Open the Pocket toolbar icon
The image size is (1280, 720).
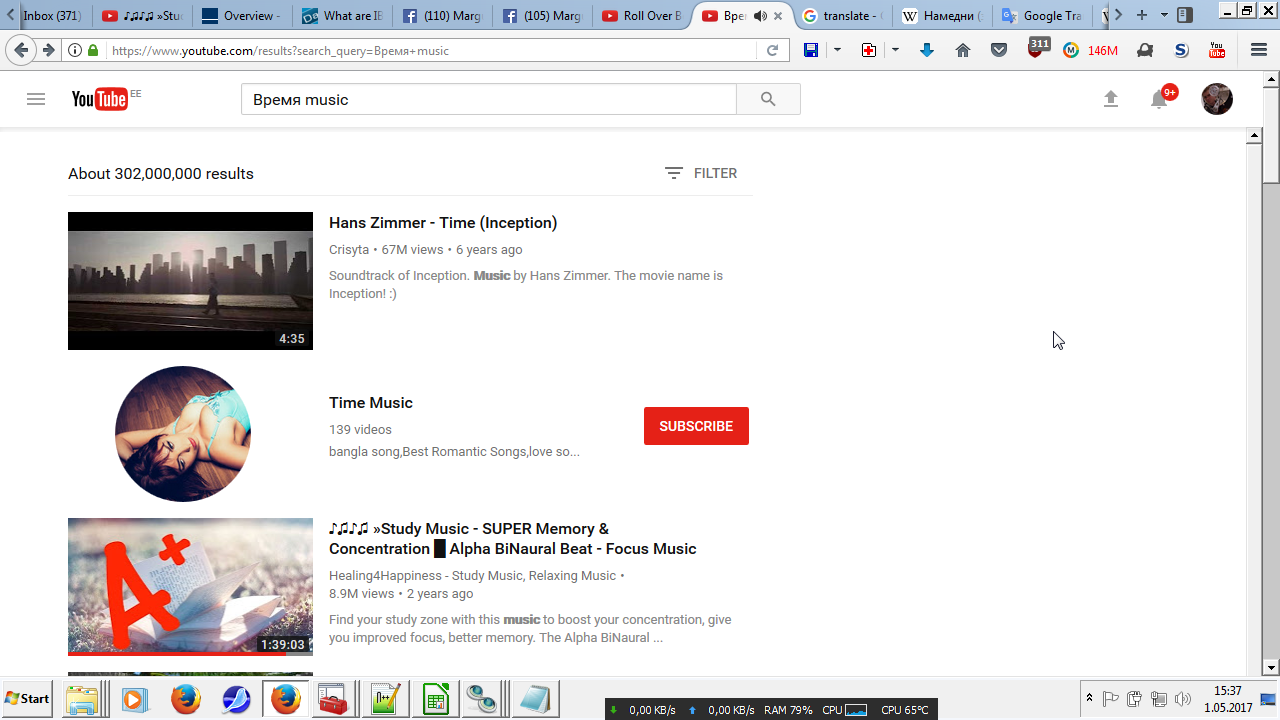click(x=999, y=50)
